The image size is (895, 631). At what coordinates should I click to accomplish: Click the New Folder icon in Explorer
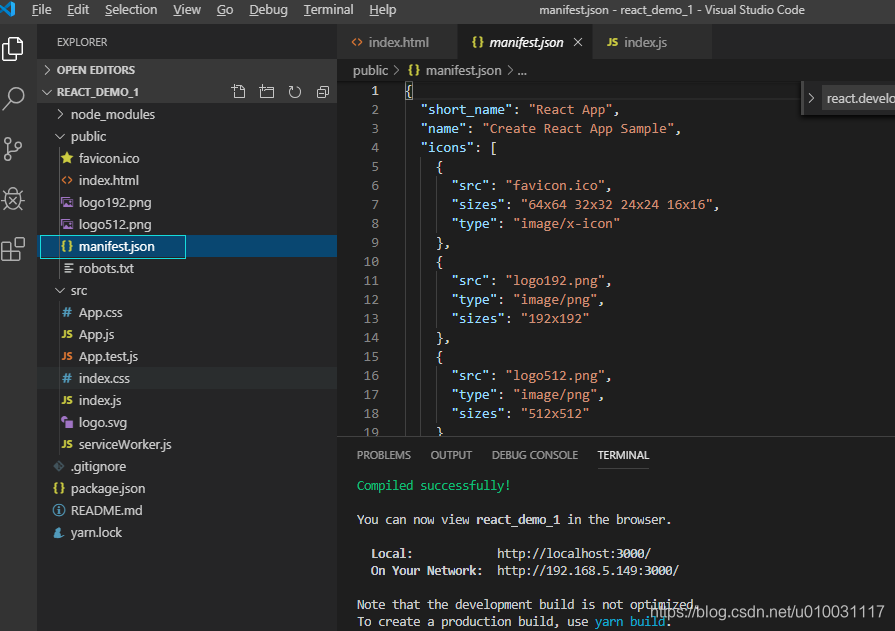[x=266, y=91]
